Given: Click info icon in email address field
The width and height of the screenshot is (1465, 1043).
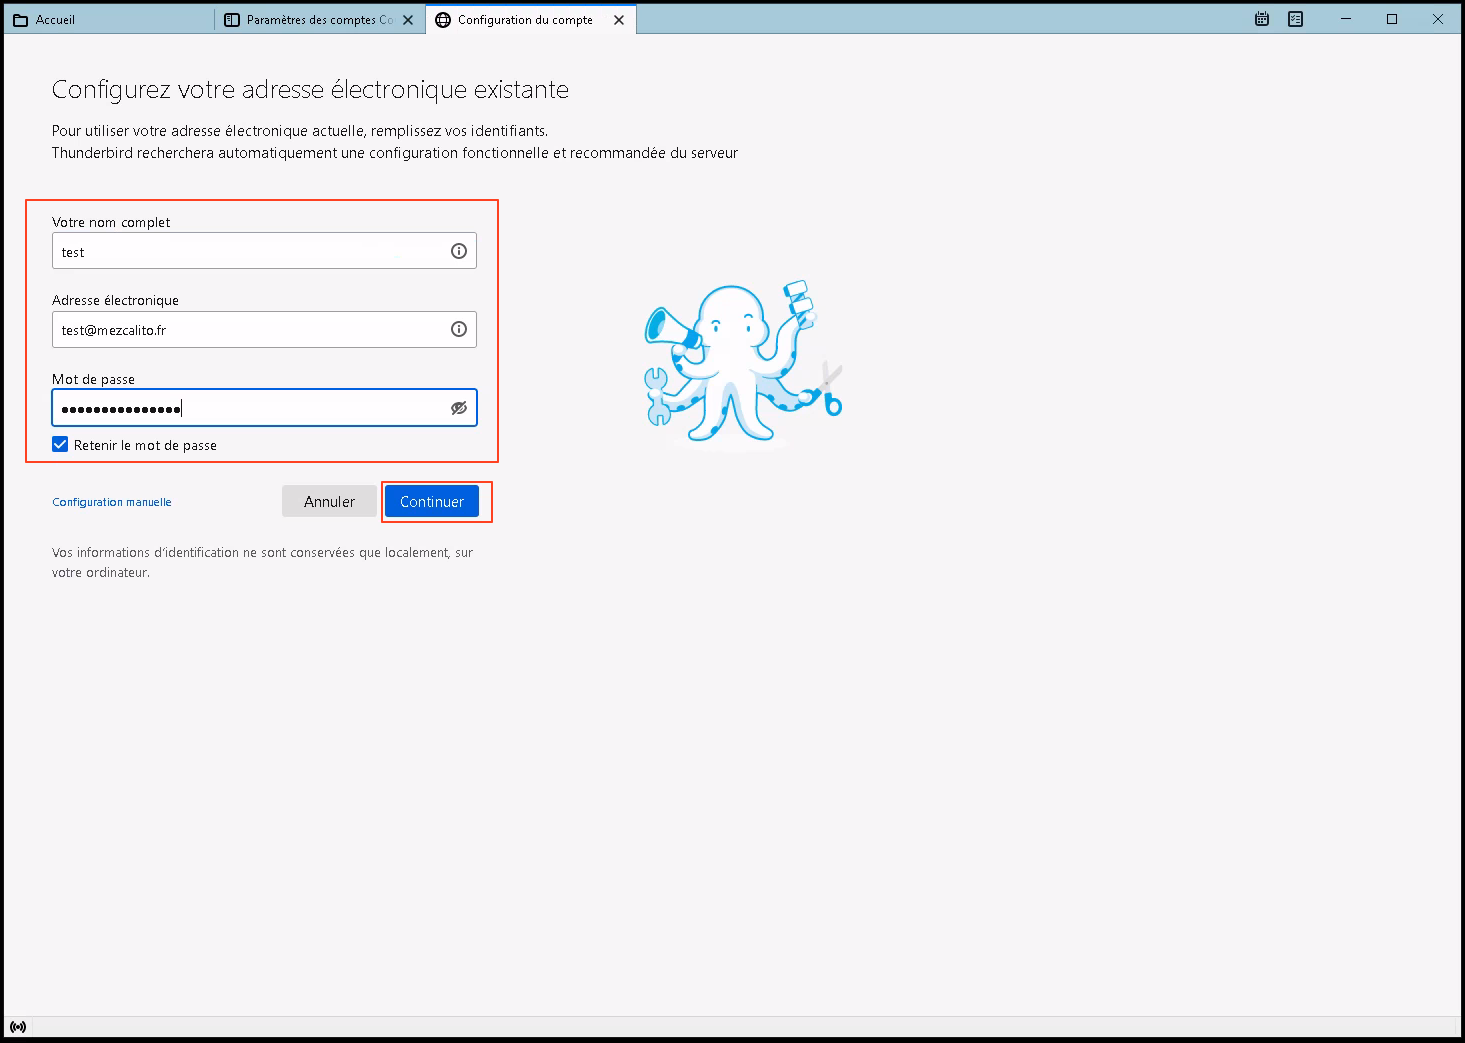Looking at the screenshot, I should (459, 329).
